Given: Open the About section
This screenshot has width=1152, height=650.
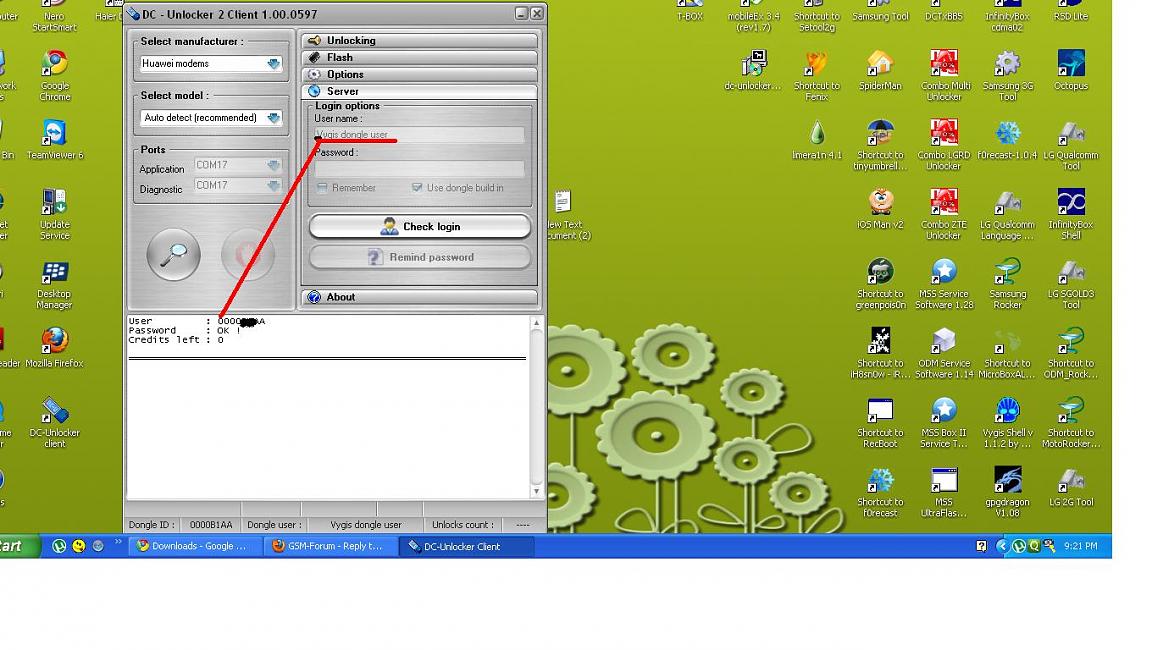Looking at the screenshot, I should click(420, 297).
